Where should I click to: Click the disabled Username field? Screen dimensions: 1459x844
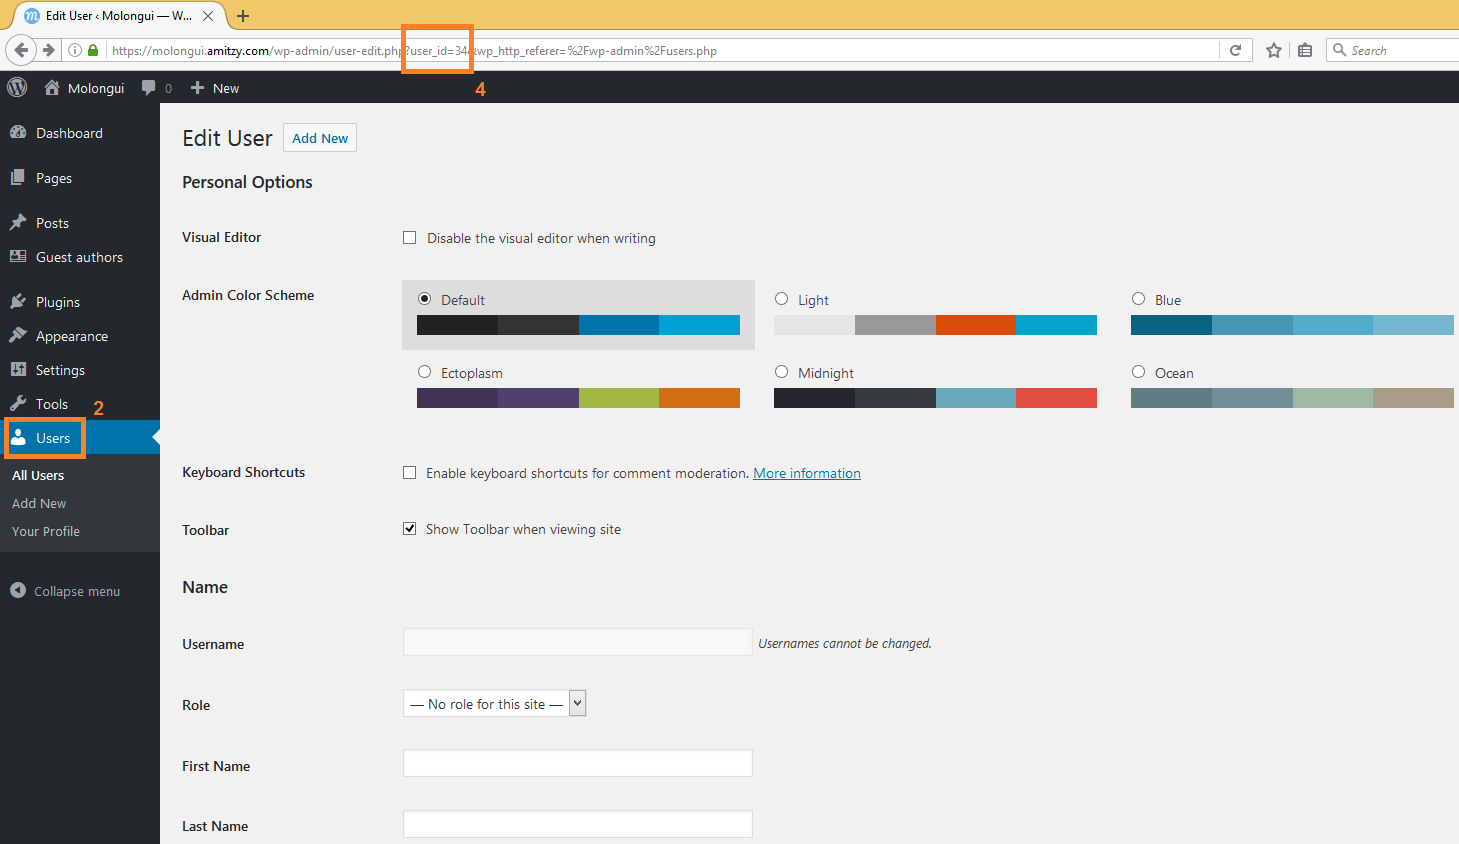pyautogui.click(x=578, y=642)
